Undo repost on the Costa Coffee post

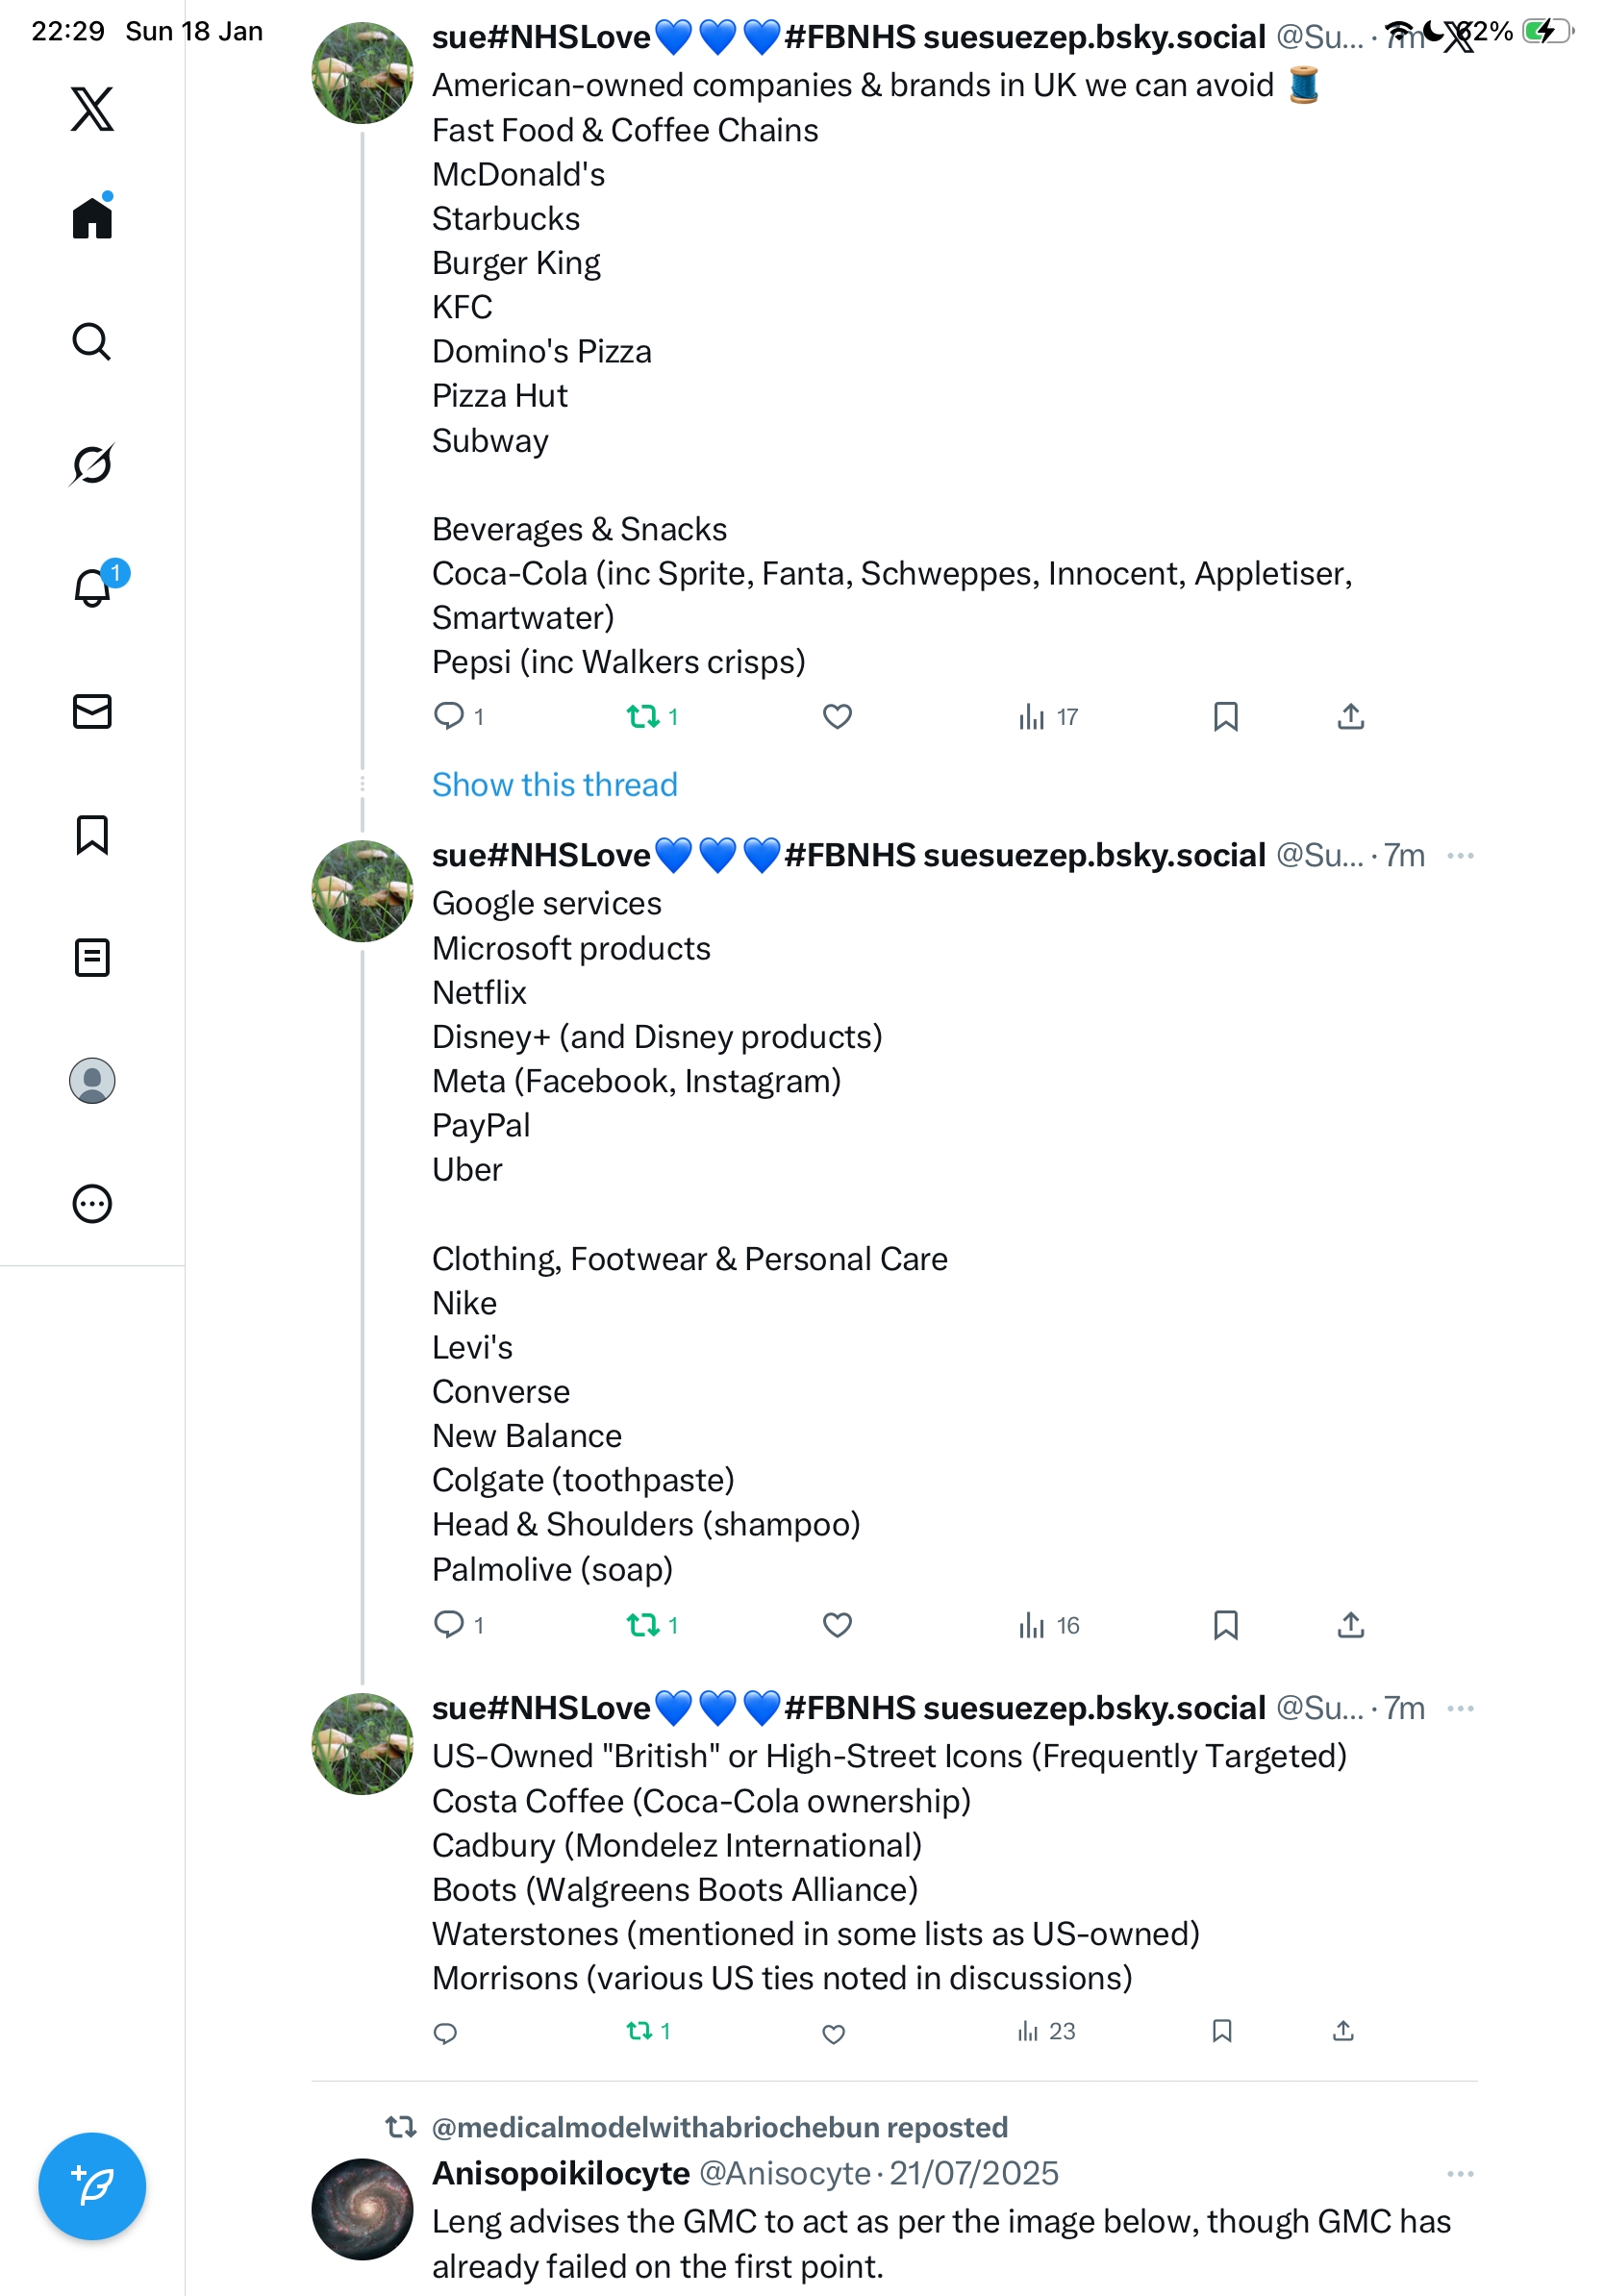tap(640, 2031)
